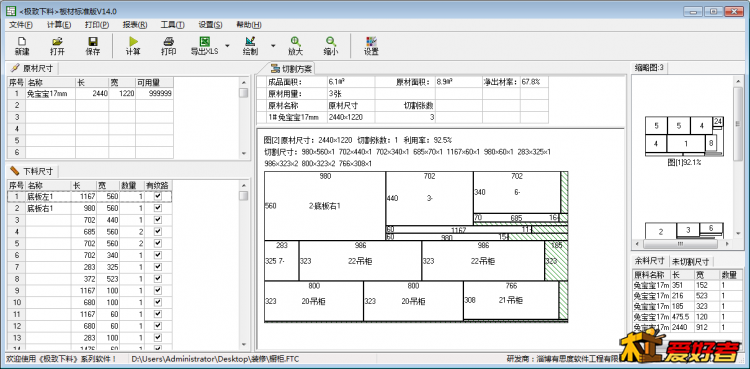Expand dropdown arrow beside 绘制

coord(273,46)
